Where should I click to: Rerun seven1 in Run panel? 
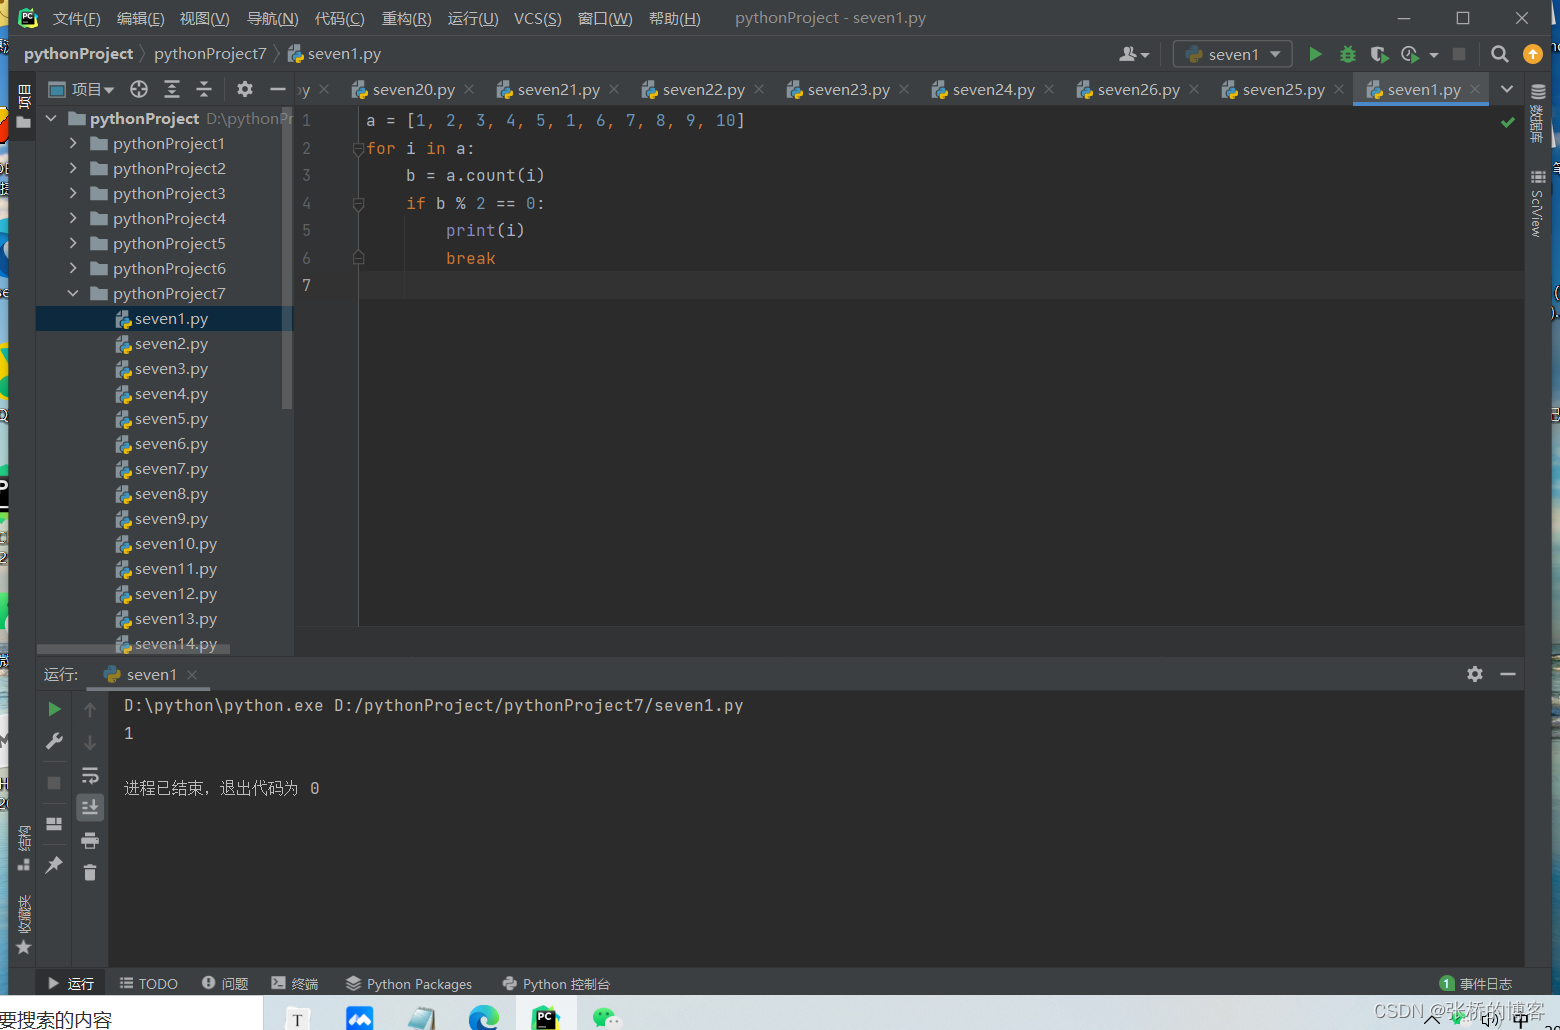tap(54, 709)
